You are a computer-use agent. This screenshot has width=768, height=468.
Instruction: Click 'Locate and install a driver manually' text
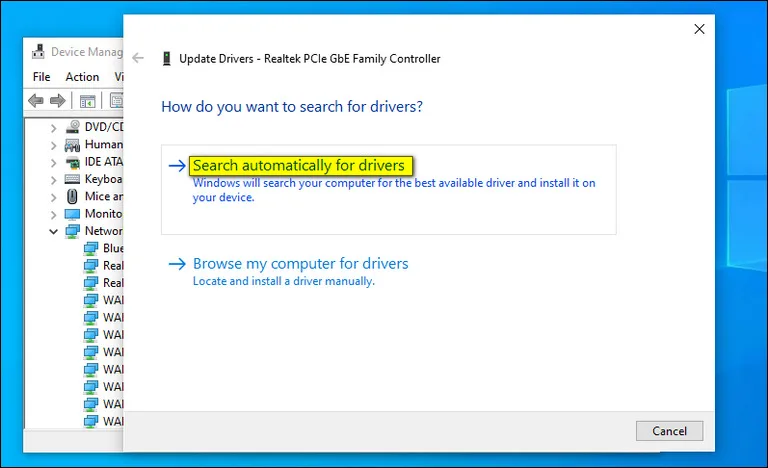(284, 281)
